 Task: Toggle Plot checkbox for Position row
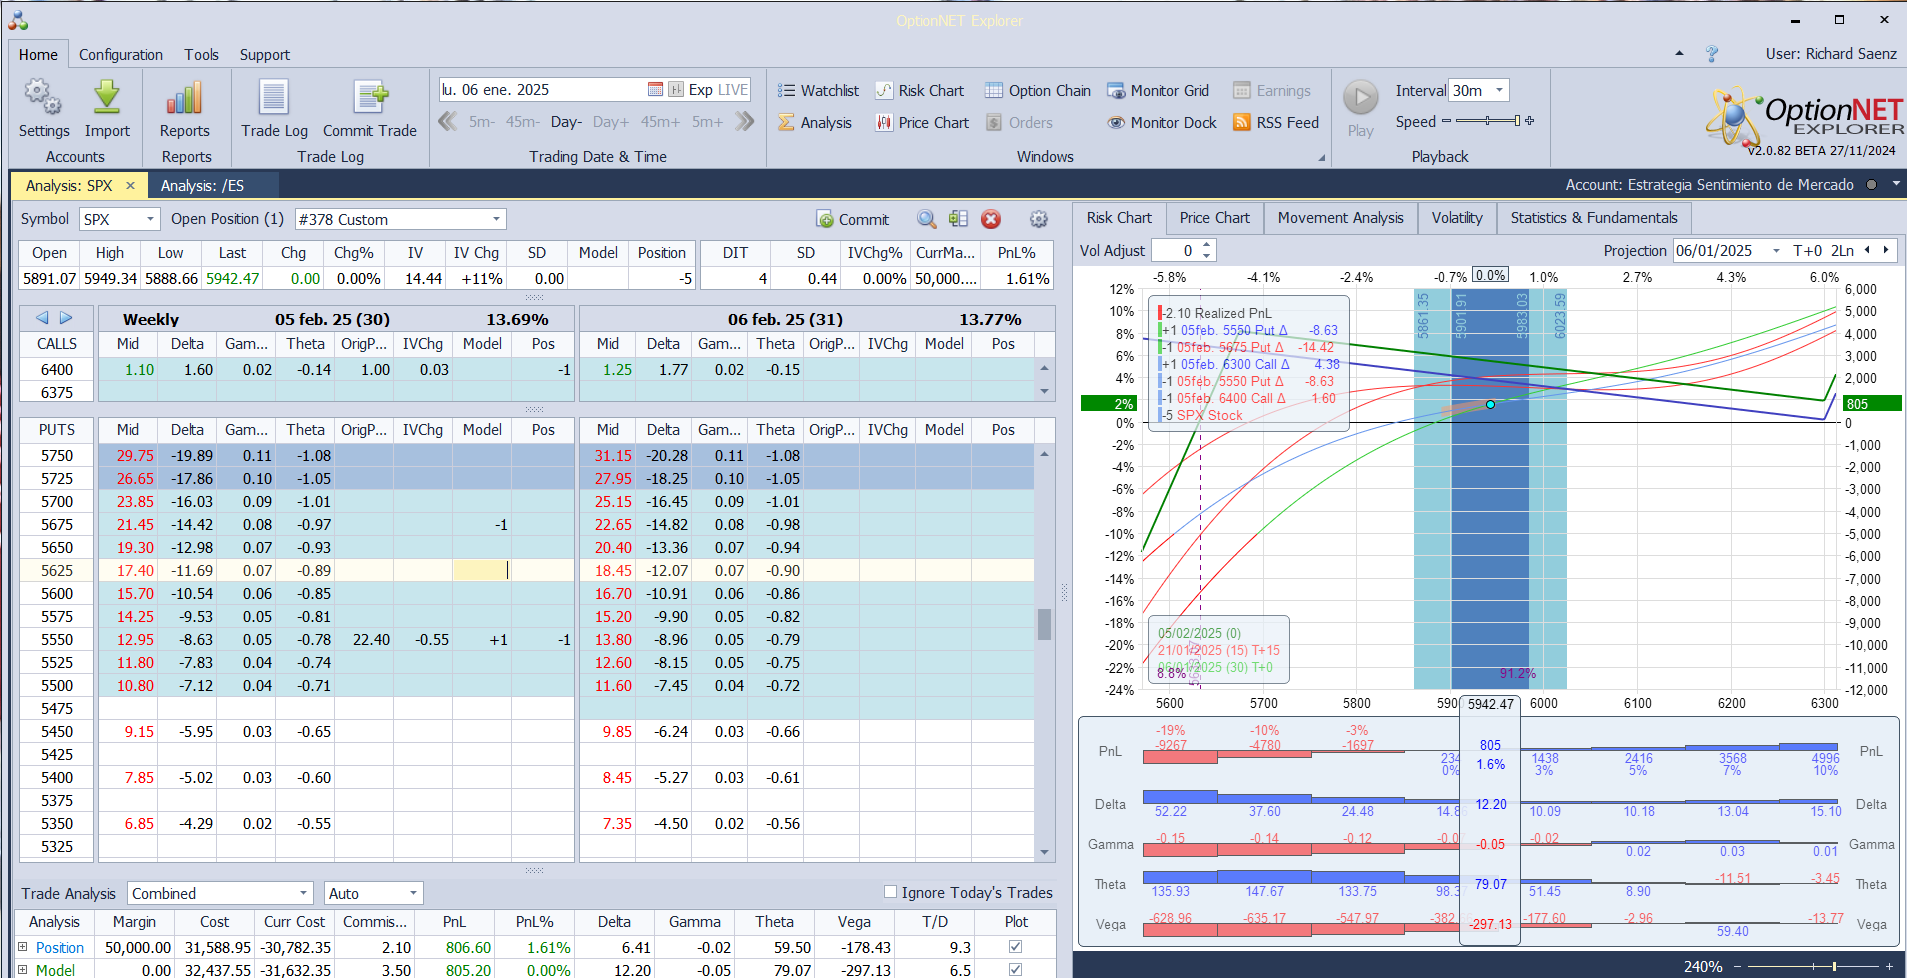point(1016,947)
